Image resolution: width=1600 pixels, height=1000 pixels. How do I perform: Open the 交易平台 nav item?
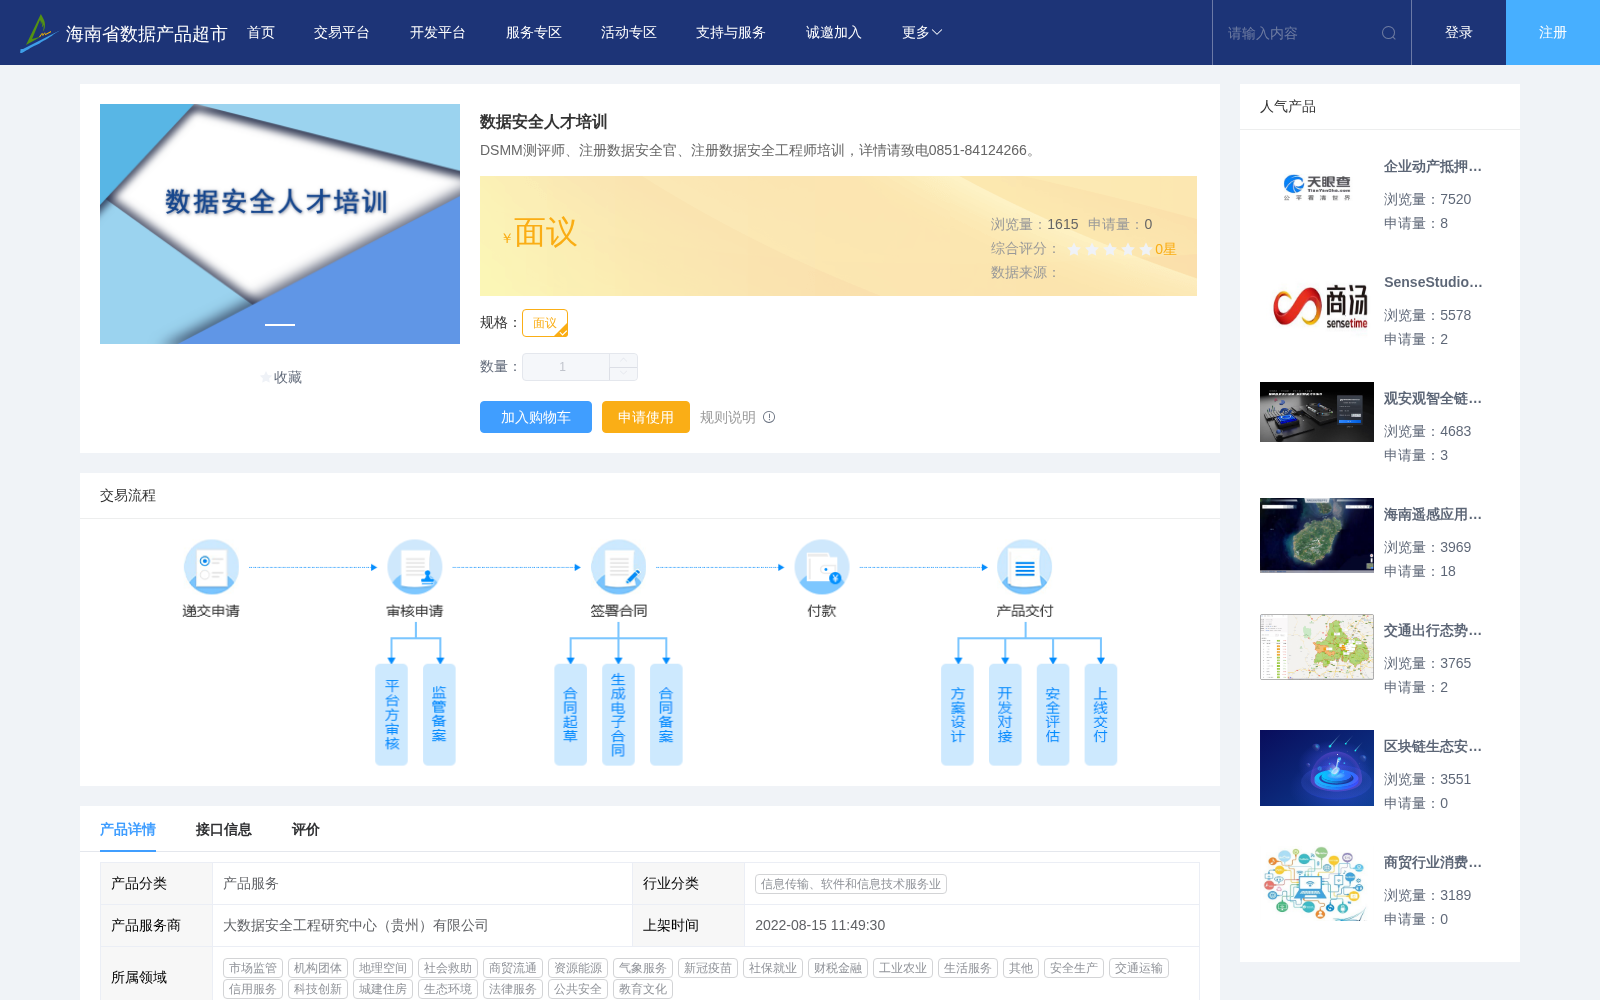coord(342,33)
